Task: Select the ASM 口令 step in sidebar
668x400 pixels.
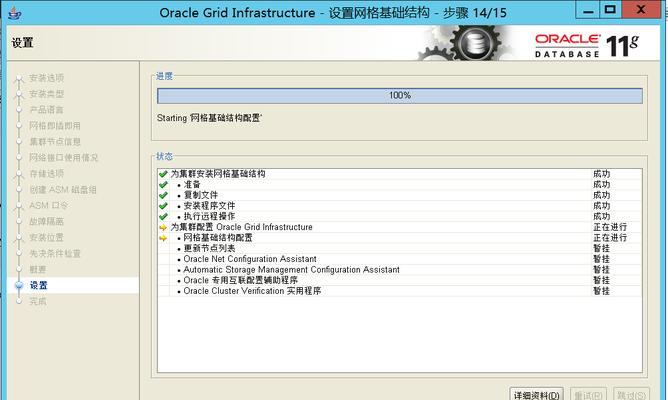Action: pos(49,205)
